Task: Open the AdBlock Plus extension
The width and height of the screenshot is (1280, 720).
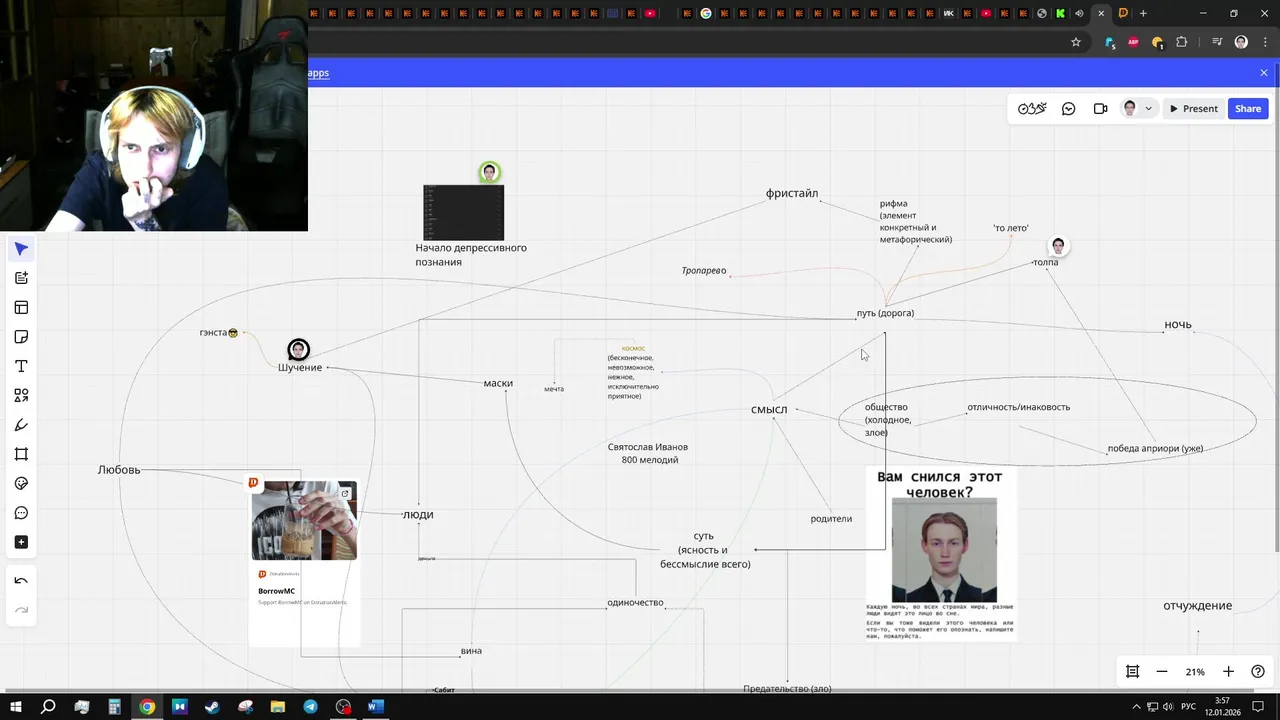Action: (1133, 42)
